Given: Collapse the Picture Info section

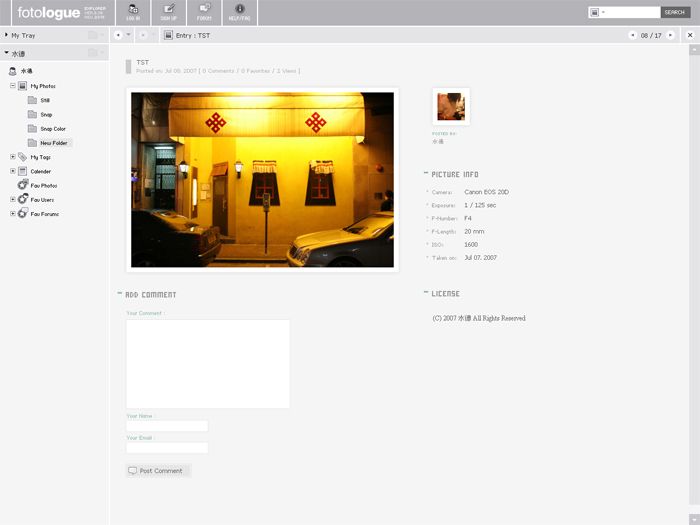Looking at the screenshot, I should [x=426, y=173].
